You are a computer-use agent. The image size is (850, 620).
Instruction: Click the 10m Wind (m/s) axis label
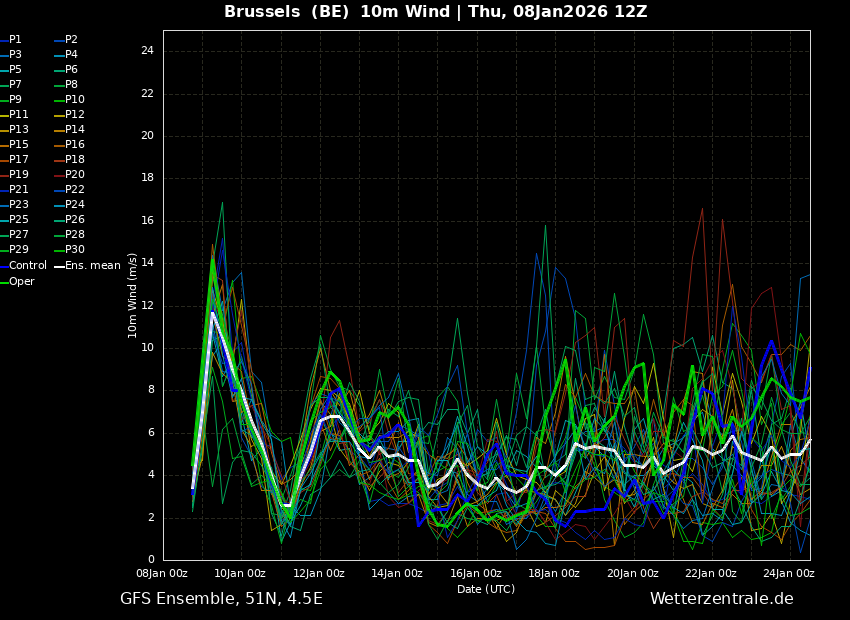[133, 295]
